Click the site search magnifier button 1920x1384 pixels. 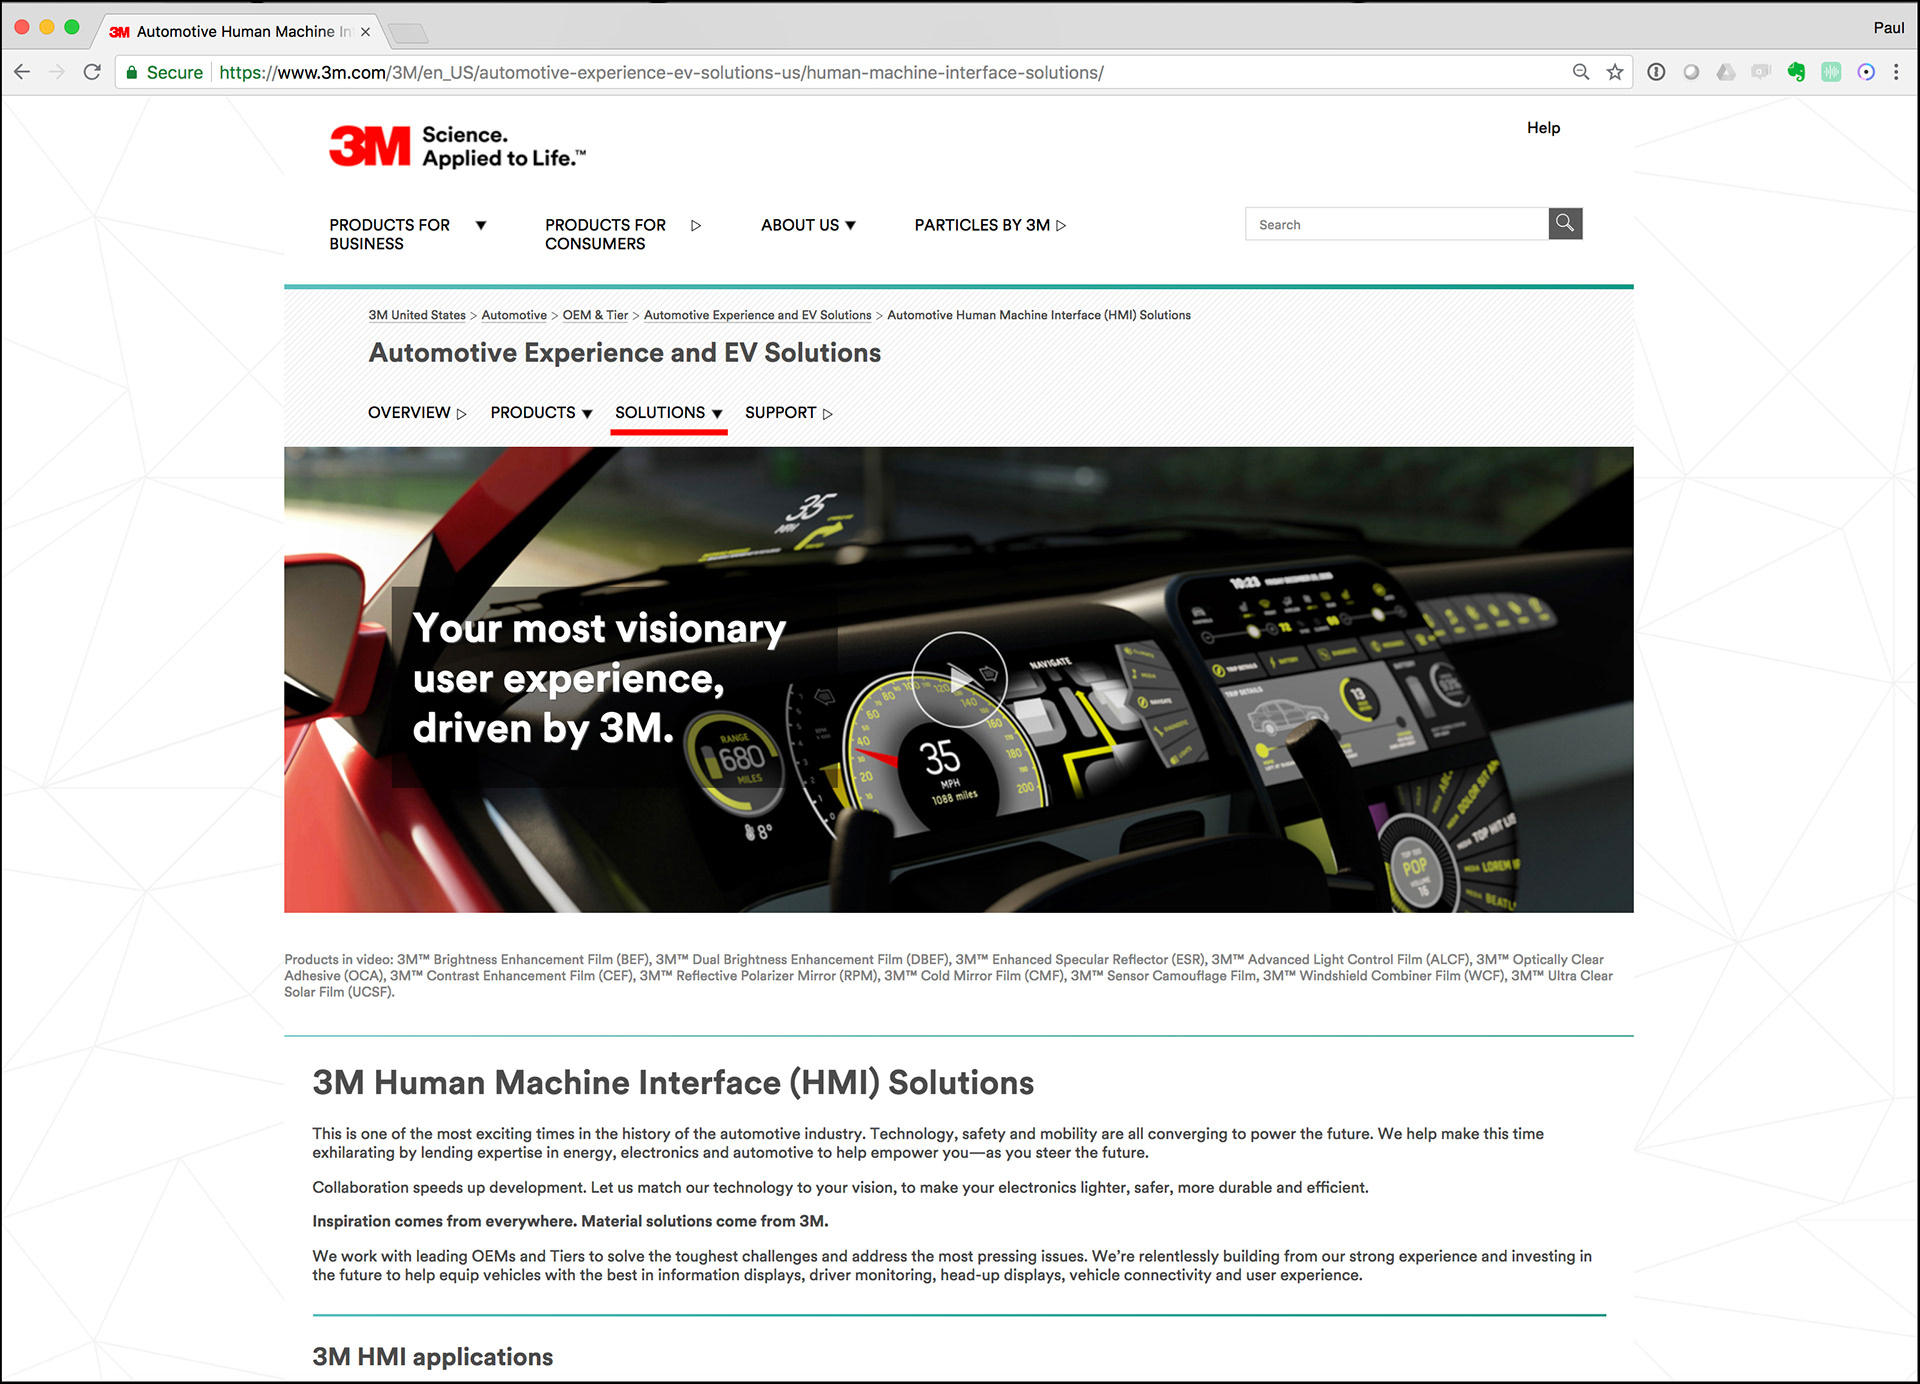[x=1565, y=223]
